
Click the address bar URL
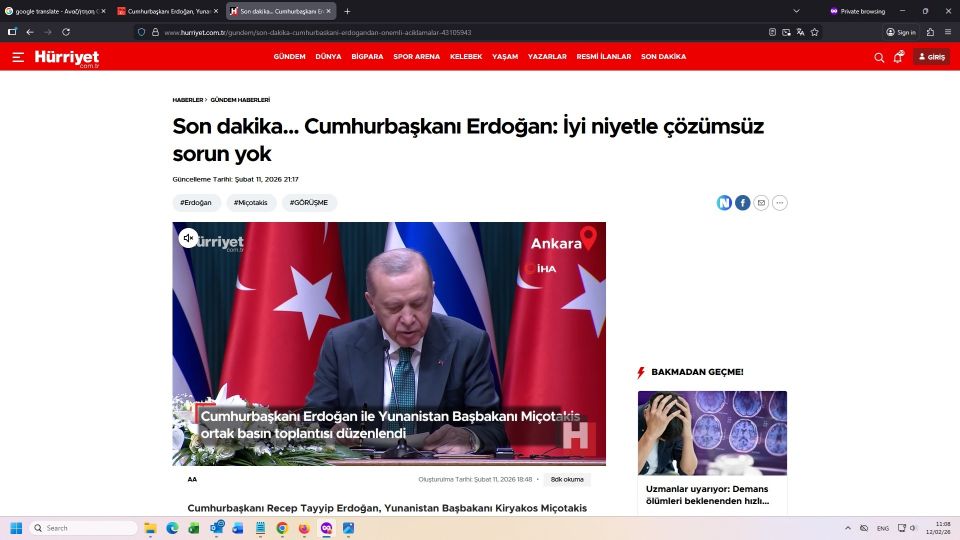pos(318,32)
